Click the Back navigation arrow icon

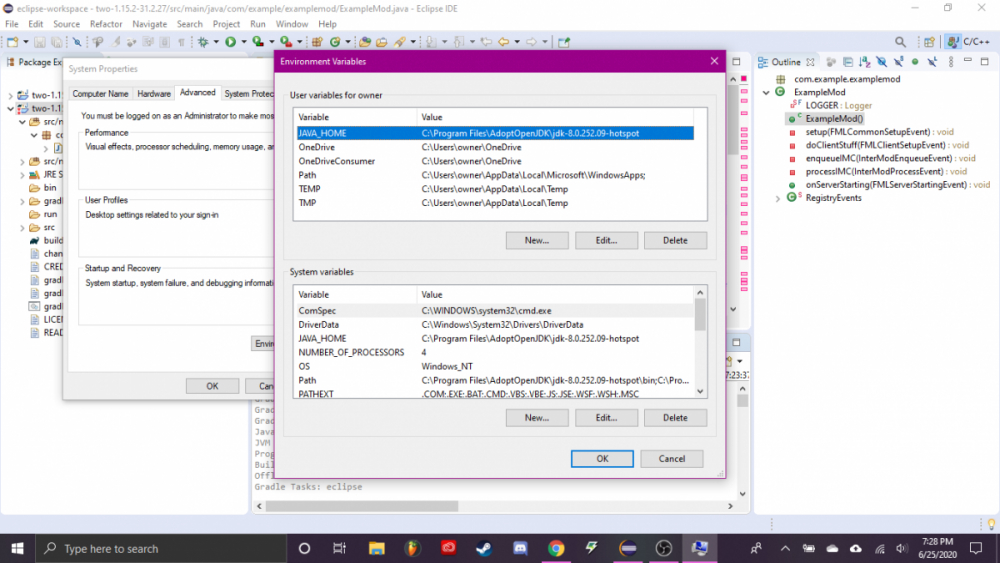point(504,42)
